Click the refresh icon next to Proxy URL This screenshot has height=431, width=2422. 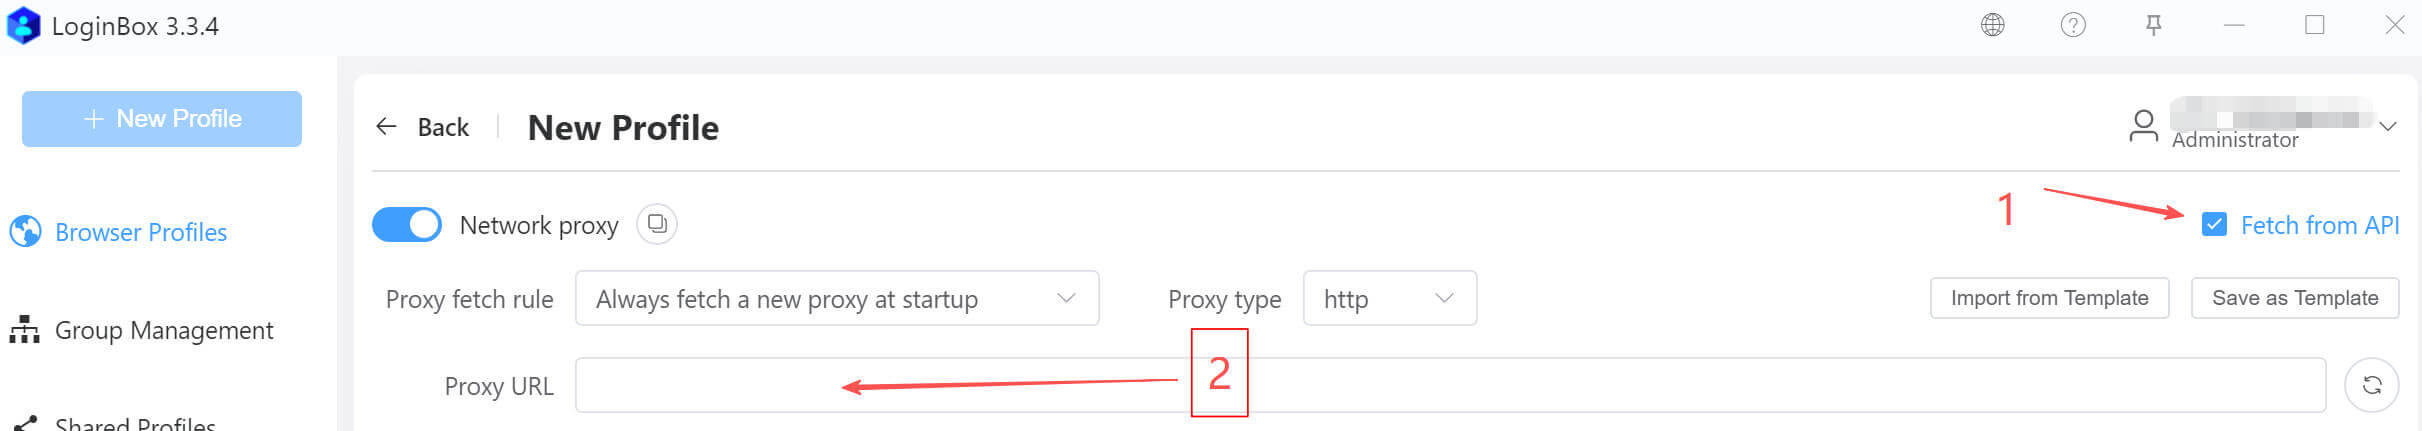click(2371, 386)
